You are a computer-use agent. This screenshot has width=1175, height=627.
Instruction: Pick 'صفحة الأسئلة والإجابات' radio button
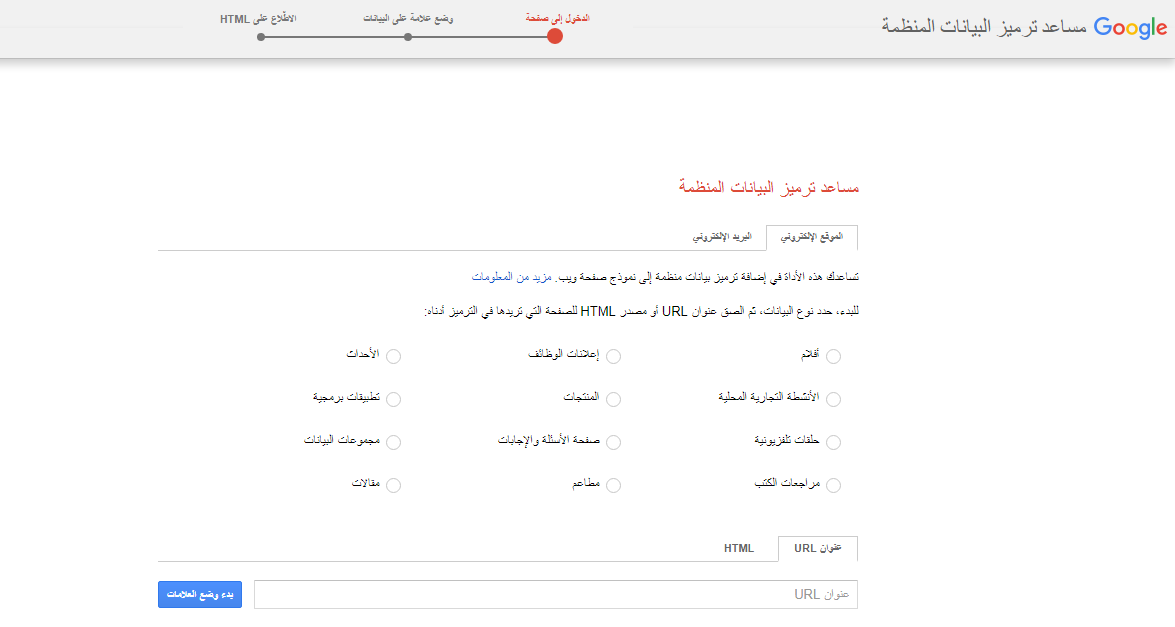point(614,443)
